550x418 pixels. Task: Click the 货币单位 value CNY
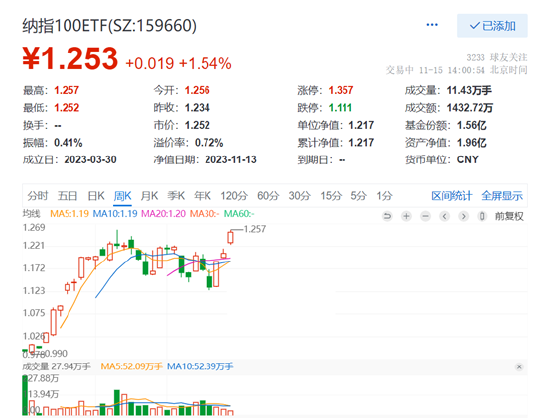coord(468,160)
